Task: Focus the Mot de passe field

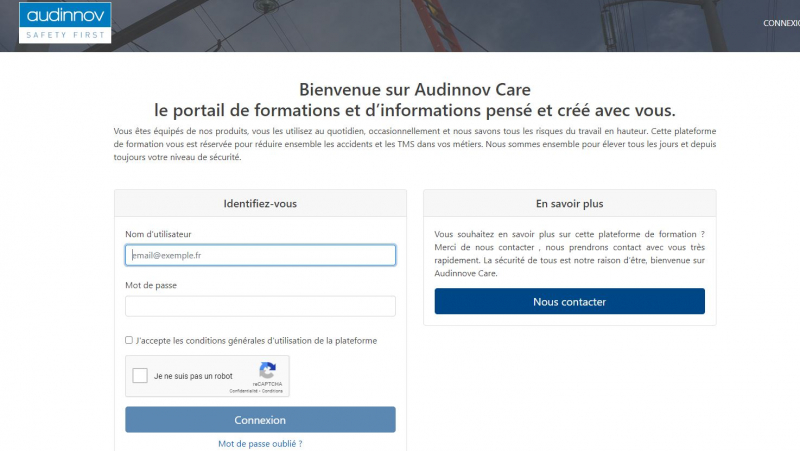Action: coord(260,306)
